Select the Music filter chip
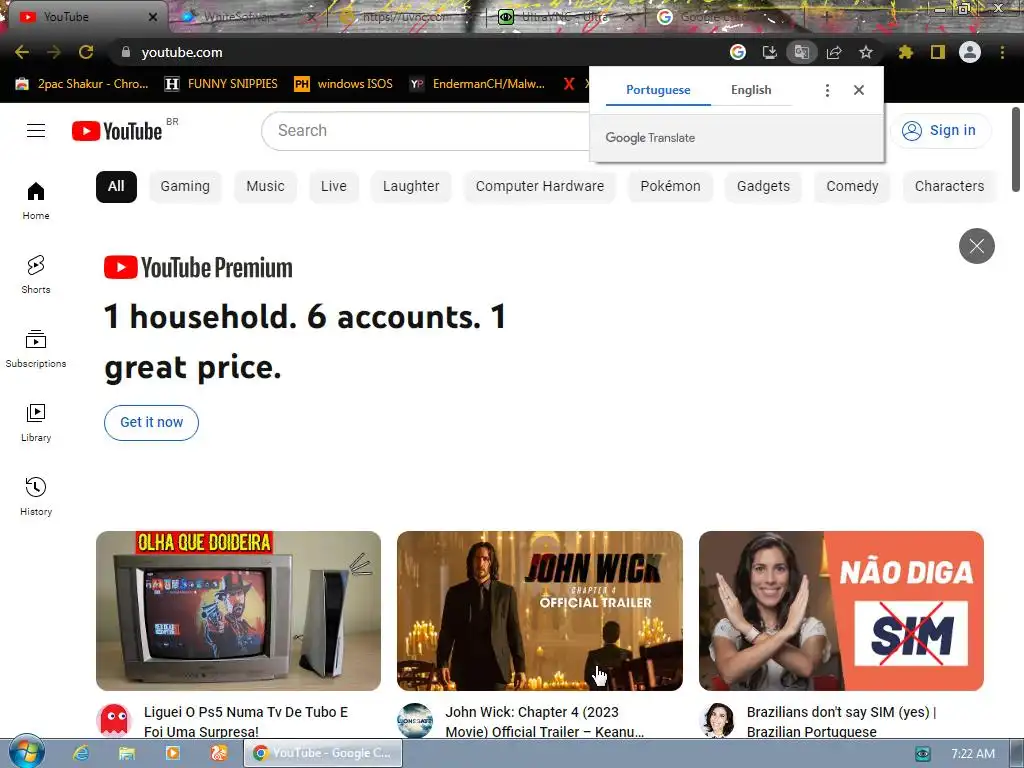Viewport: 1024px width, 768px height. tap(265, 187)
